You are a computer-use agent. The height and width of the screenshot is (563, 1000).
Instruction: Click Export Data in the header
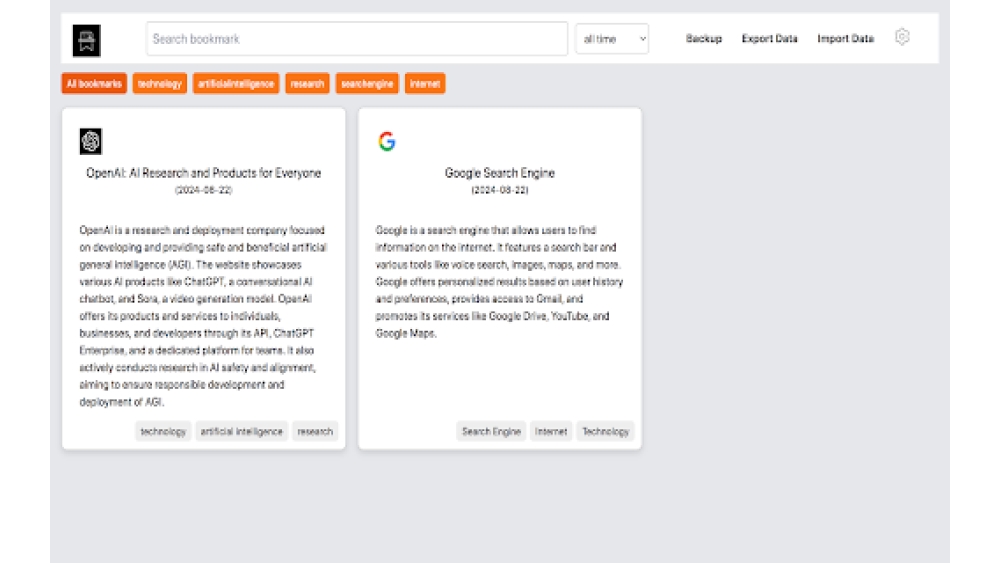point(769,39)
